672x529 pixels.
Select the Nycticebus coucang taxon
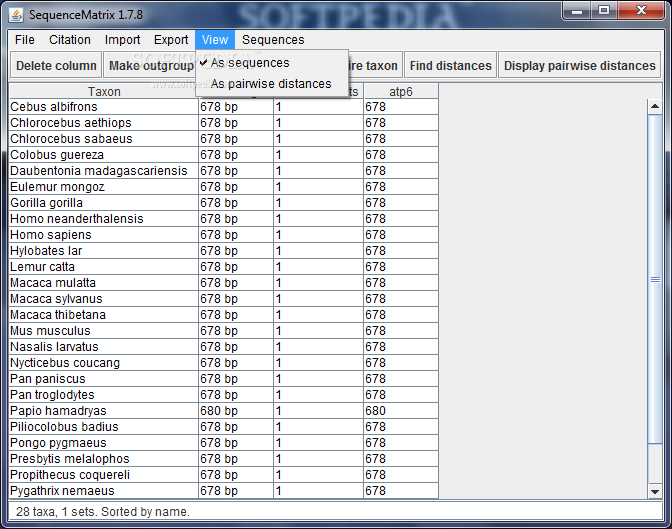(x=103, y=363)
